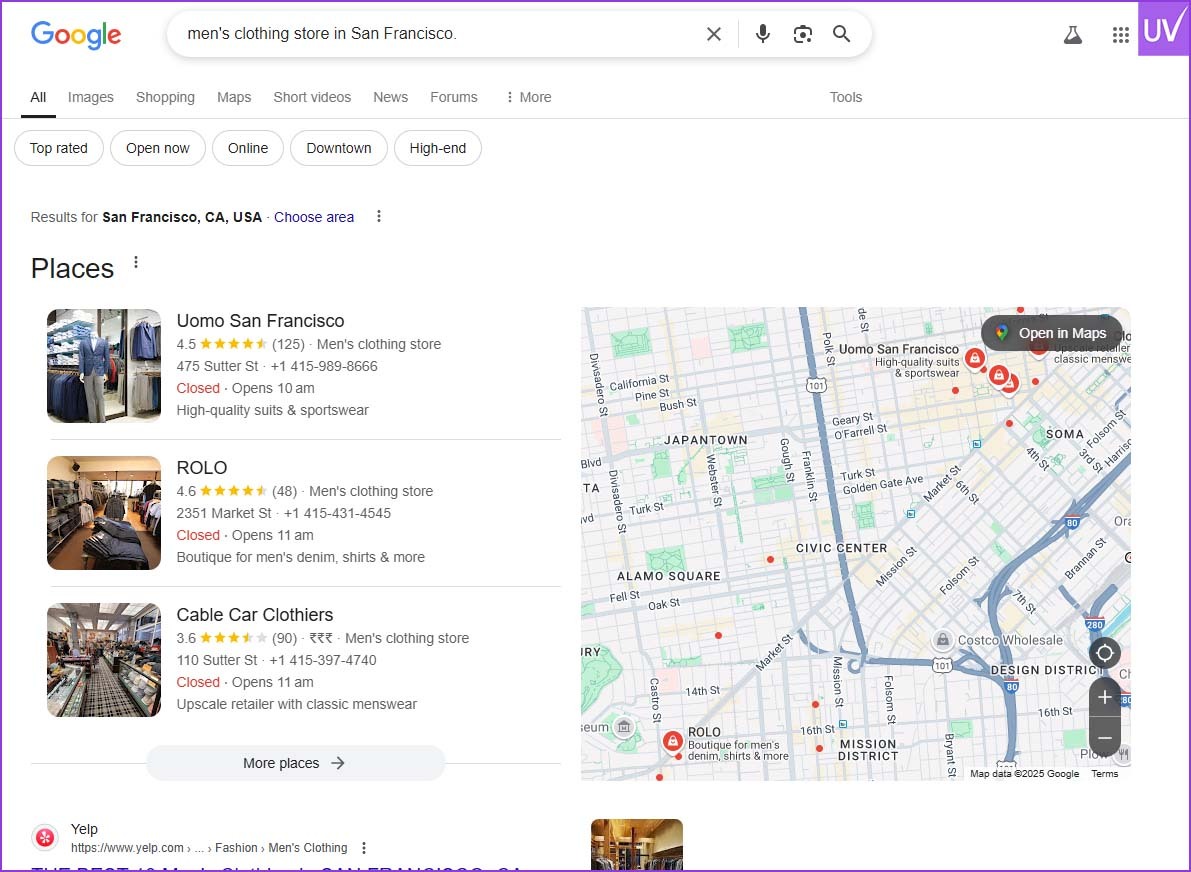Zoom in on the map
Viewport: 1191px width, 872px height.
click(1104, 697)
